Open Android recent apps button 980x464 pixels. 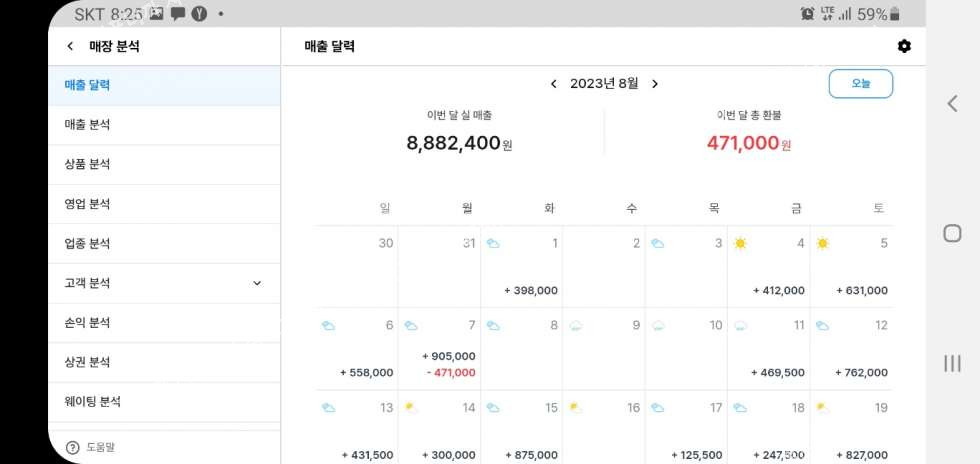952,363
